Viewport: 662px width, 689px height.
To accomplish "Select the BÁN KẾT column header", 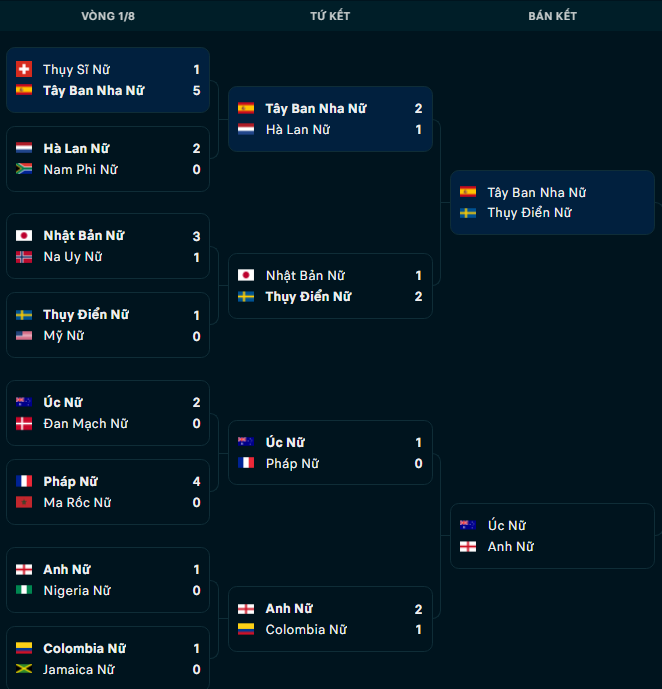I will pos(552,16).
